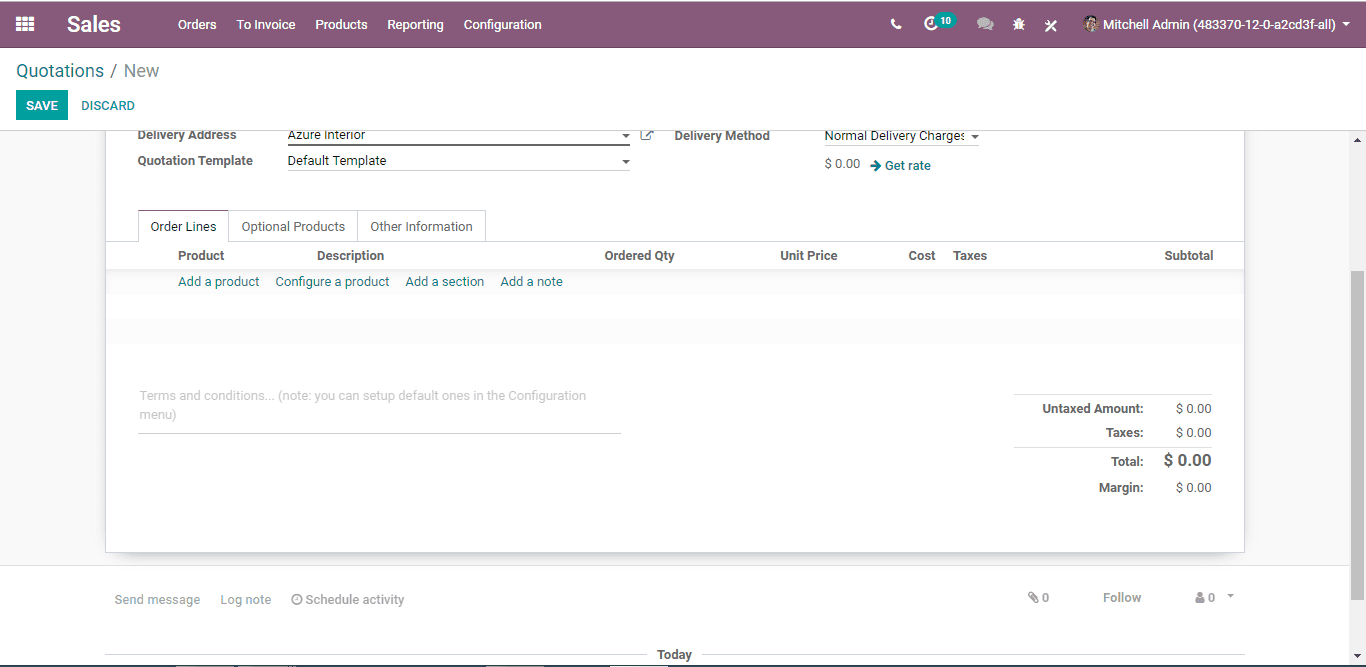Open the Delivery Address dropdown

tap(459, 135)
